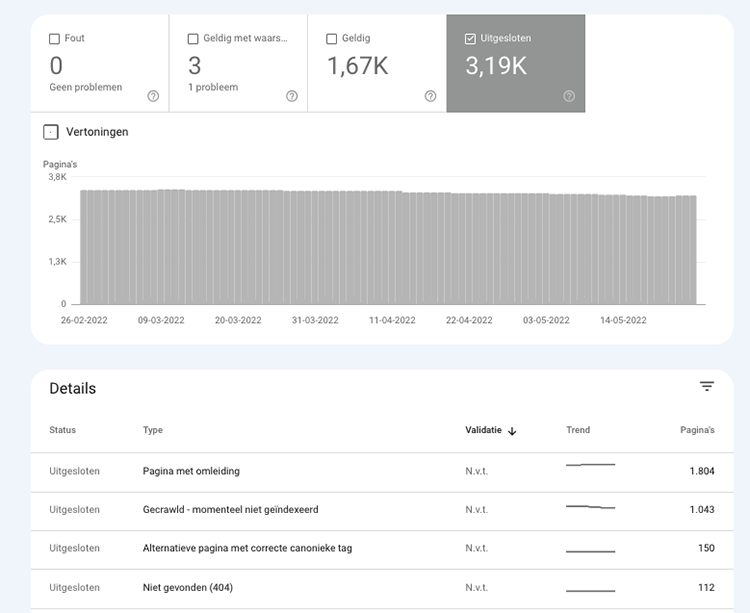The image size is (750, 613).
Task: Click help icon in Geldig met waarschuwingen card
Action: [x=291, y=96]
